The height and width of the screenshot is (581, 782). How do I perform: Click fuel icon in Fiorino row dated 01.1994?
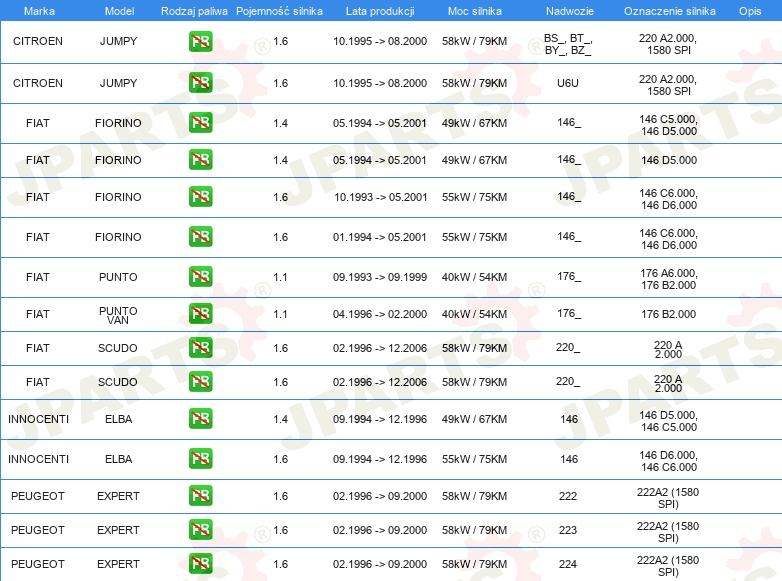(x=200, y=236)
